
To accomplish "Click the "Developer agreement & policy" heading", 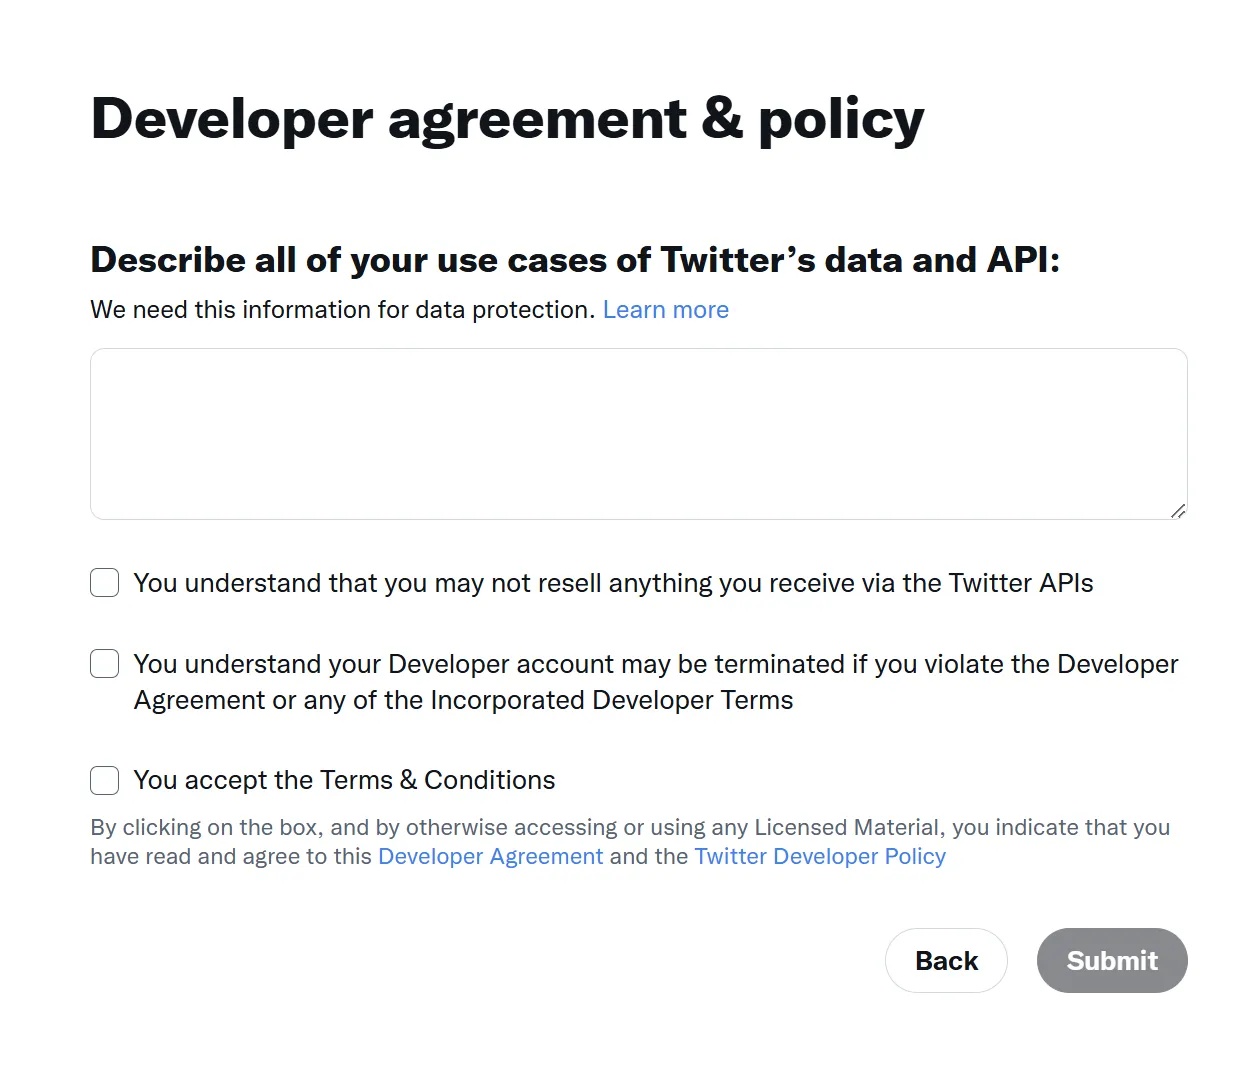I will (x=507, y=118).
